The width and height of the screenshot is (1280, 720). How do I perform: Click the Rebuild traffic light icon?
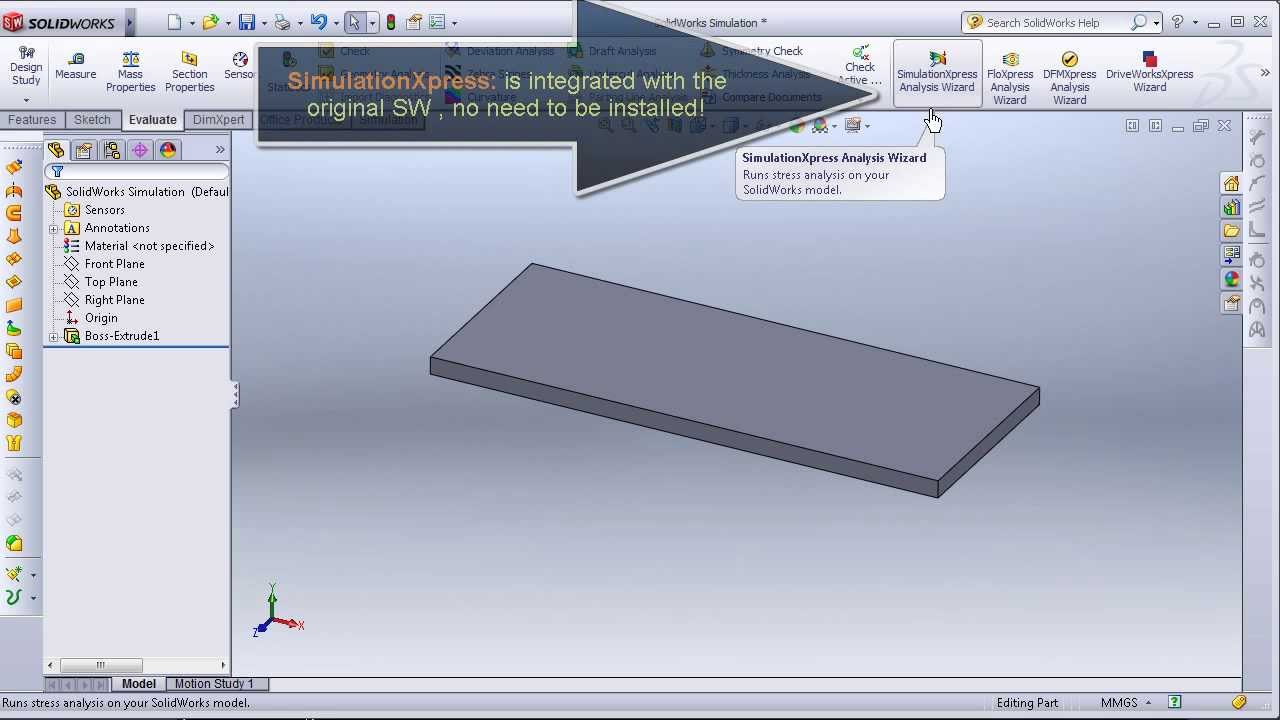[x=391, y=22]
